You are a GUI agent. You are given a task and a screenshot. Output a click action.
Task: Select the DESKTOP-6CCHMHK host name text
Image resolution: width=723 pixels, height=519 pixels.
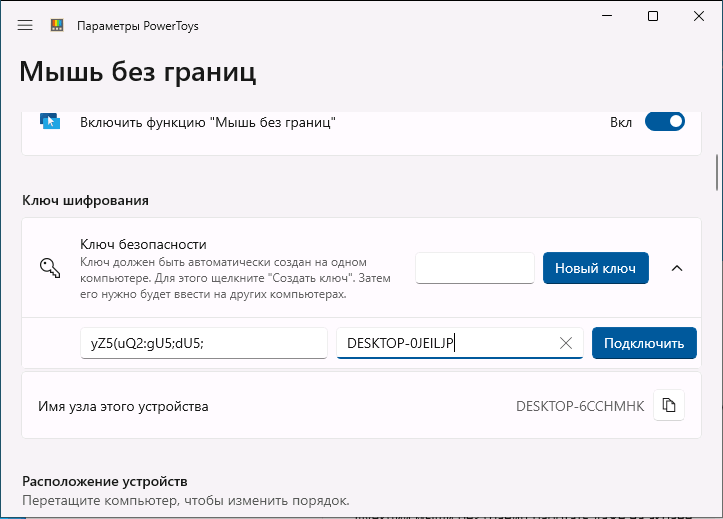point(580,406)
